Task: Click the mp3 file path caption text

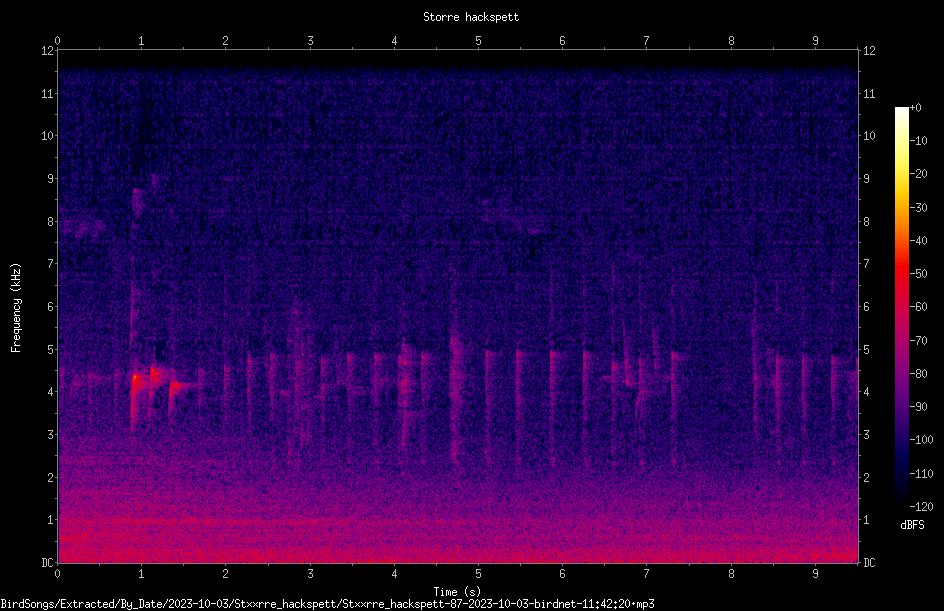Action: click(x=328, y=604)
